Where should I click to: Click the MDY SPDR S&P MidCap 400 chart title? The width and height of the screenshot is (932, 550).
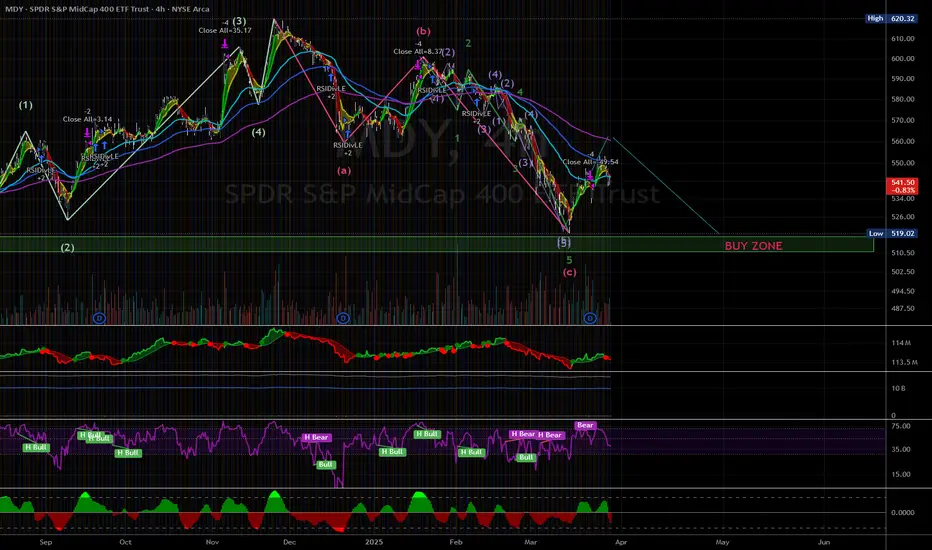[107, 9]
